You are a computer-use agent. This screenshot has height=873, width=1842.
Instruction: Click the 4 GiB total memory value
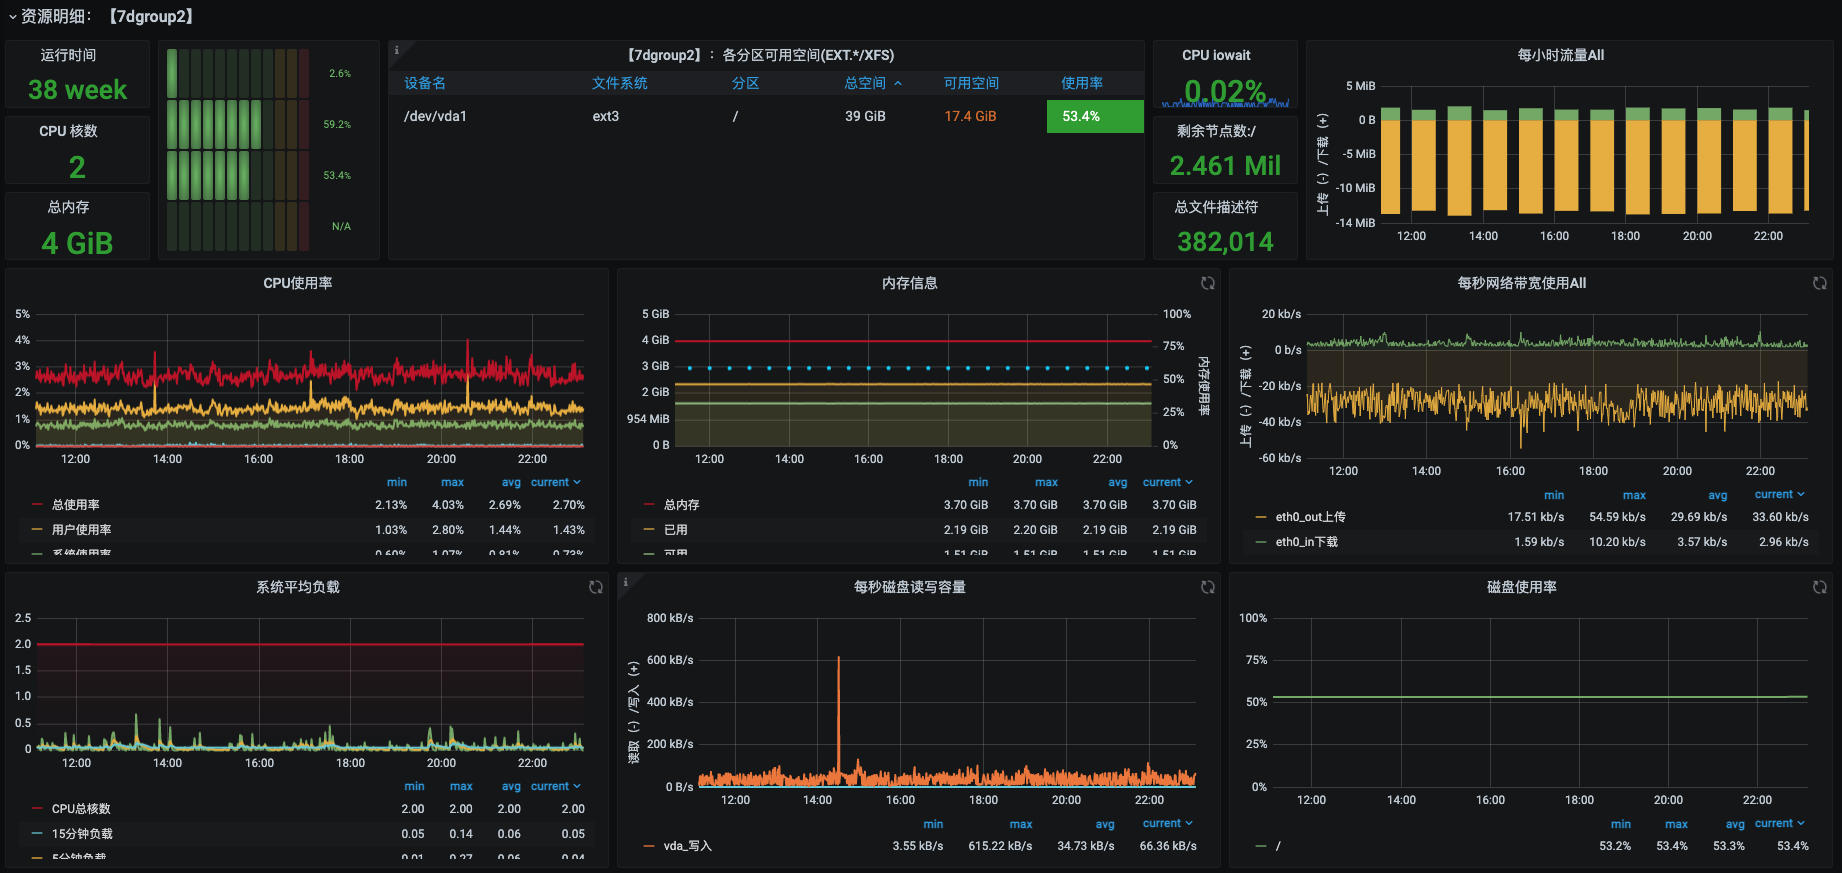[77, 243]
